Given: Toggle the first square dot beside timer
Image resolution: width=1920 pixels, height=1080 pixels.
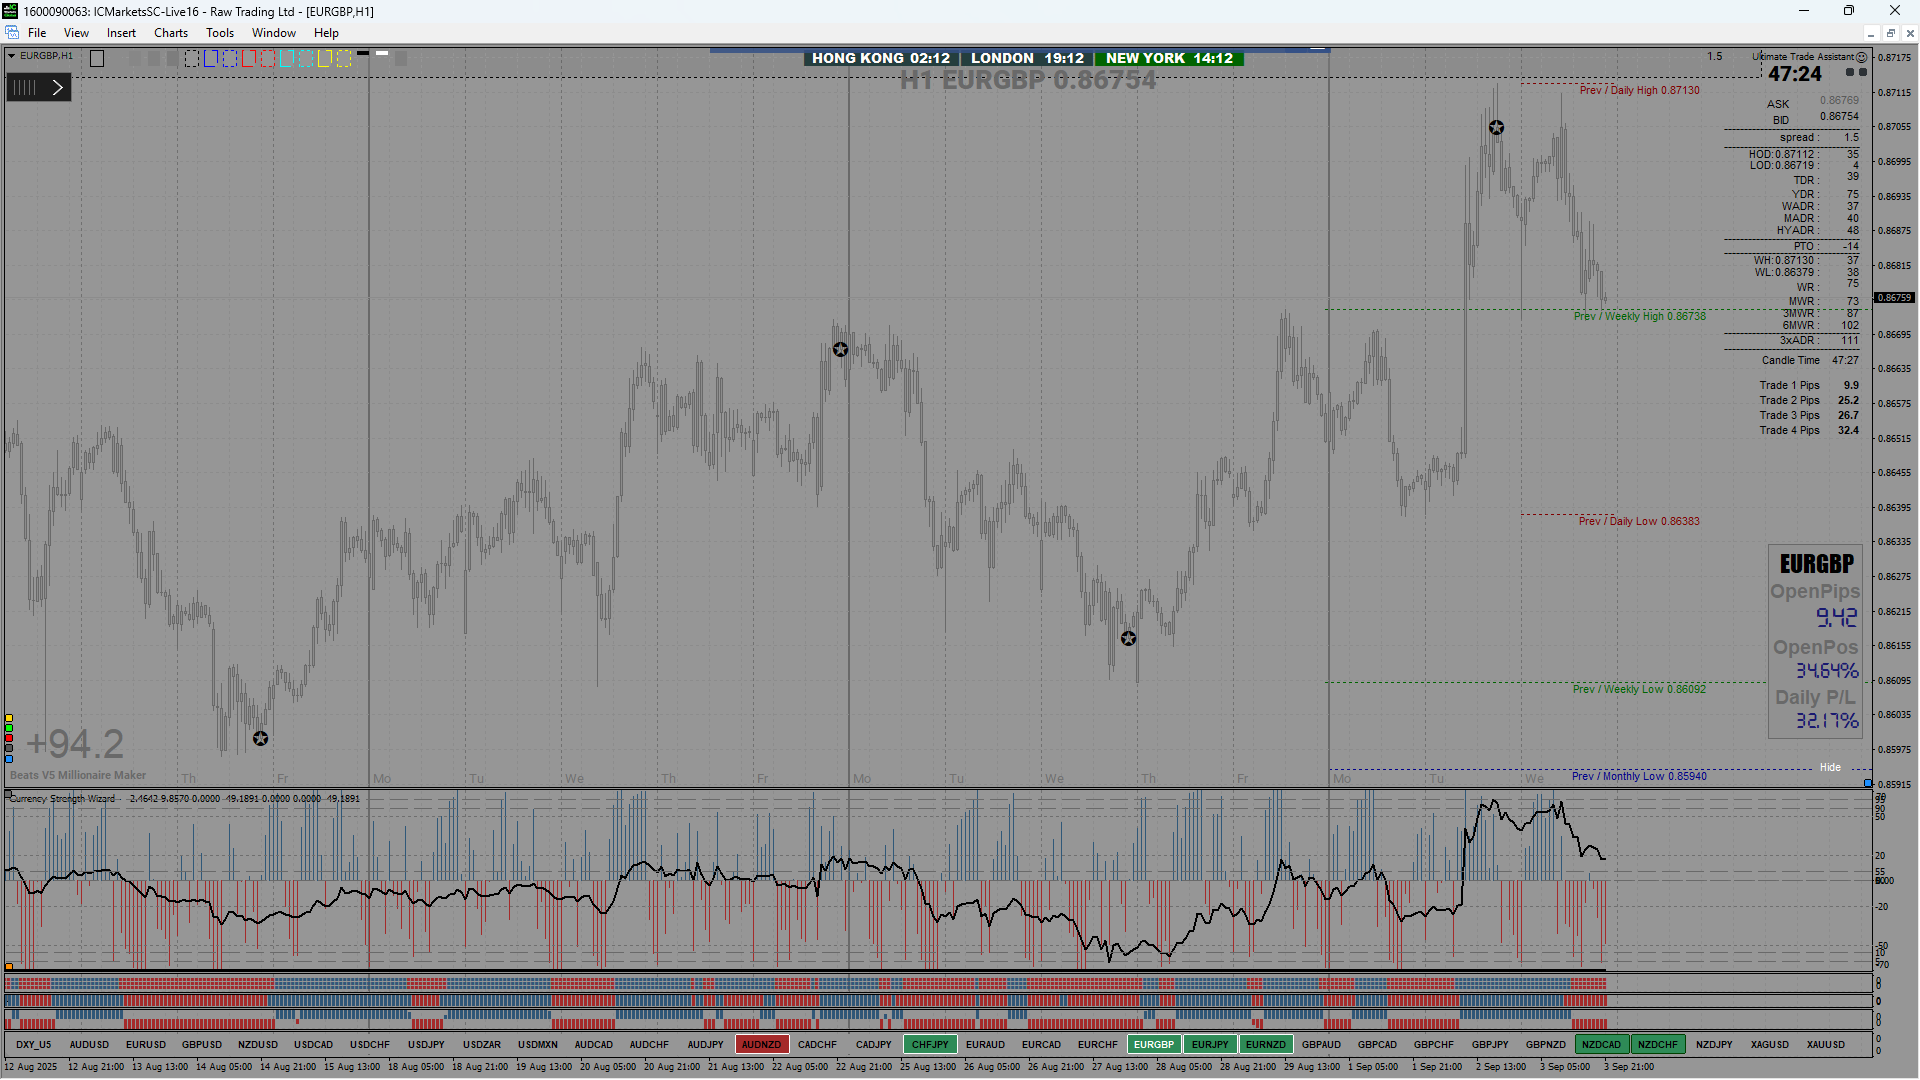Looking at the screenshot, I should click(1850, 72).
